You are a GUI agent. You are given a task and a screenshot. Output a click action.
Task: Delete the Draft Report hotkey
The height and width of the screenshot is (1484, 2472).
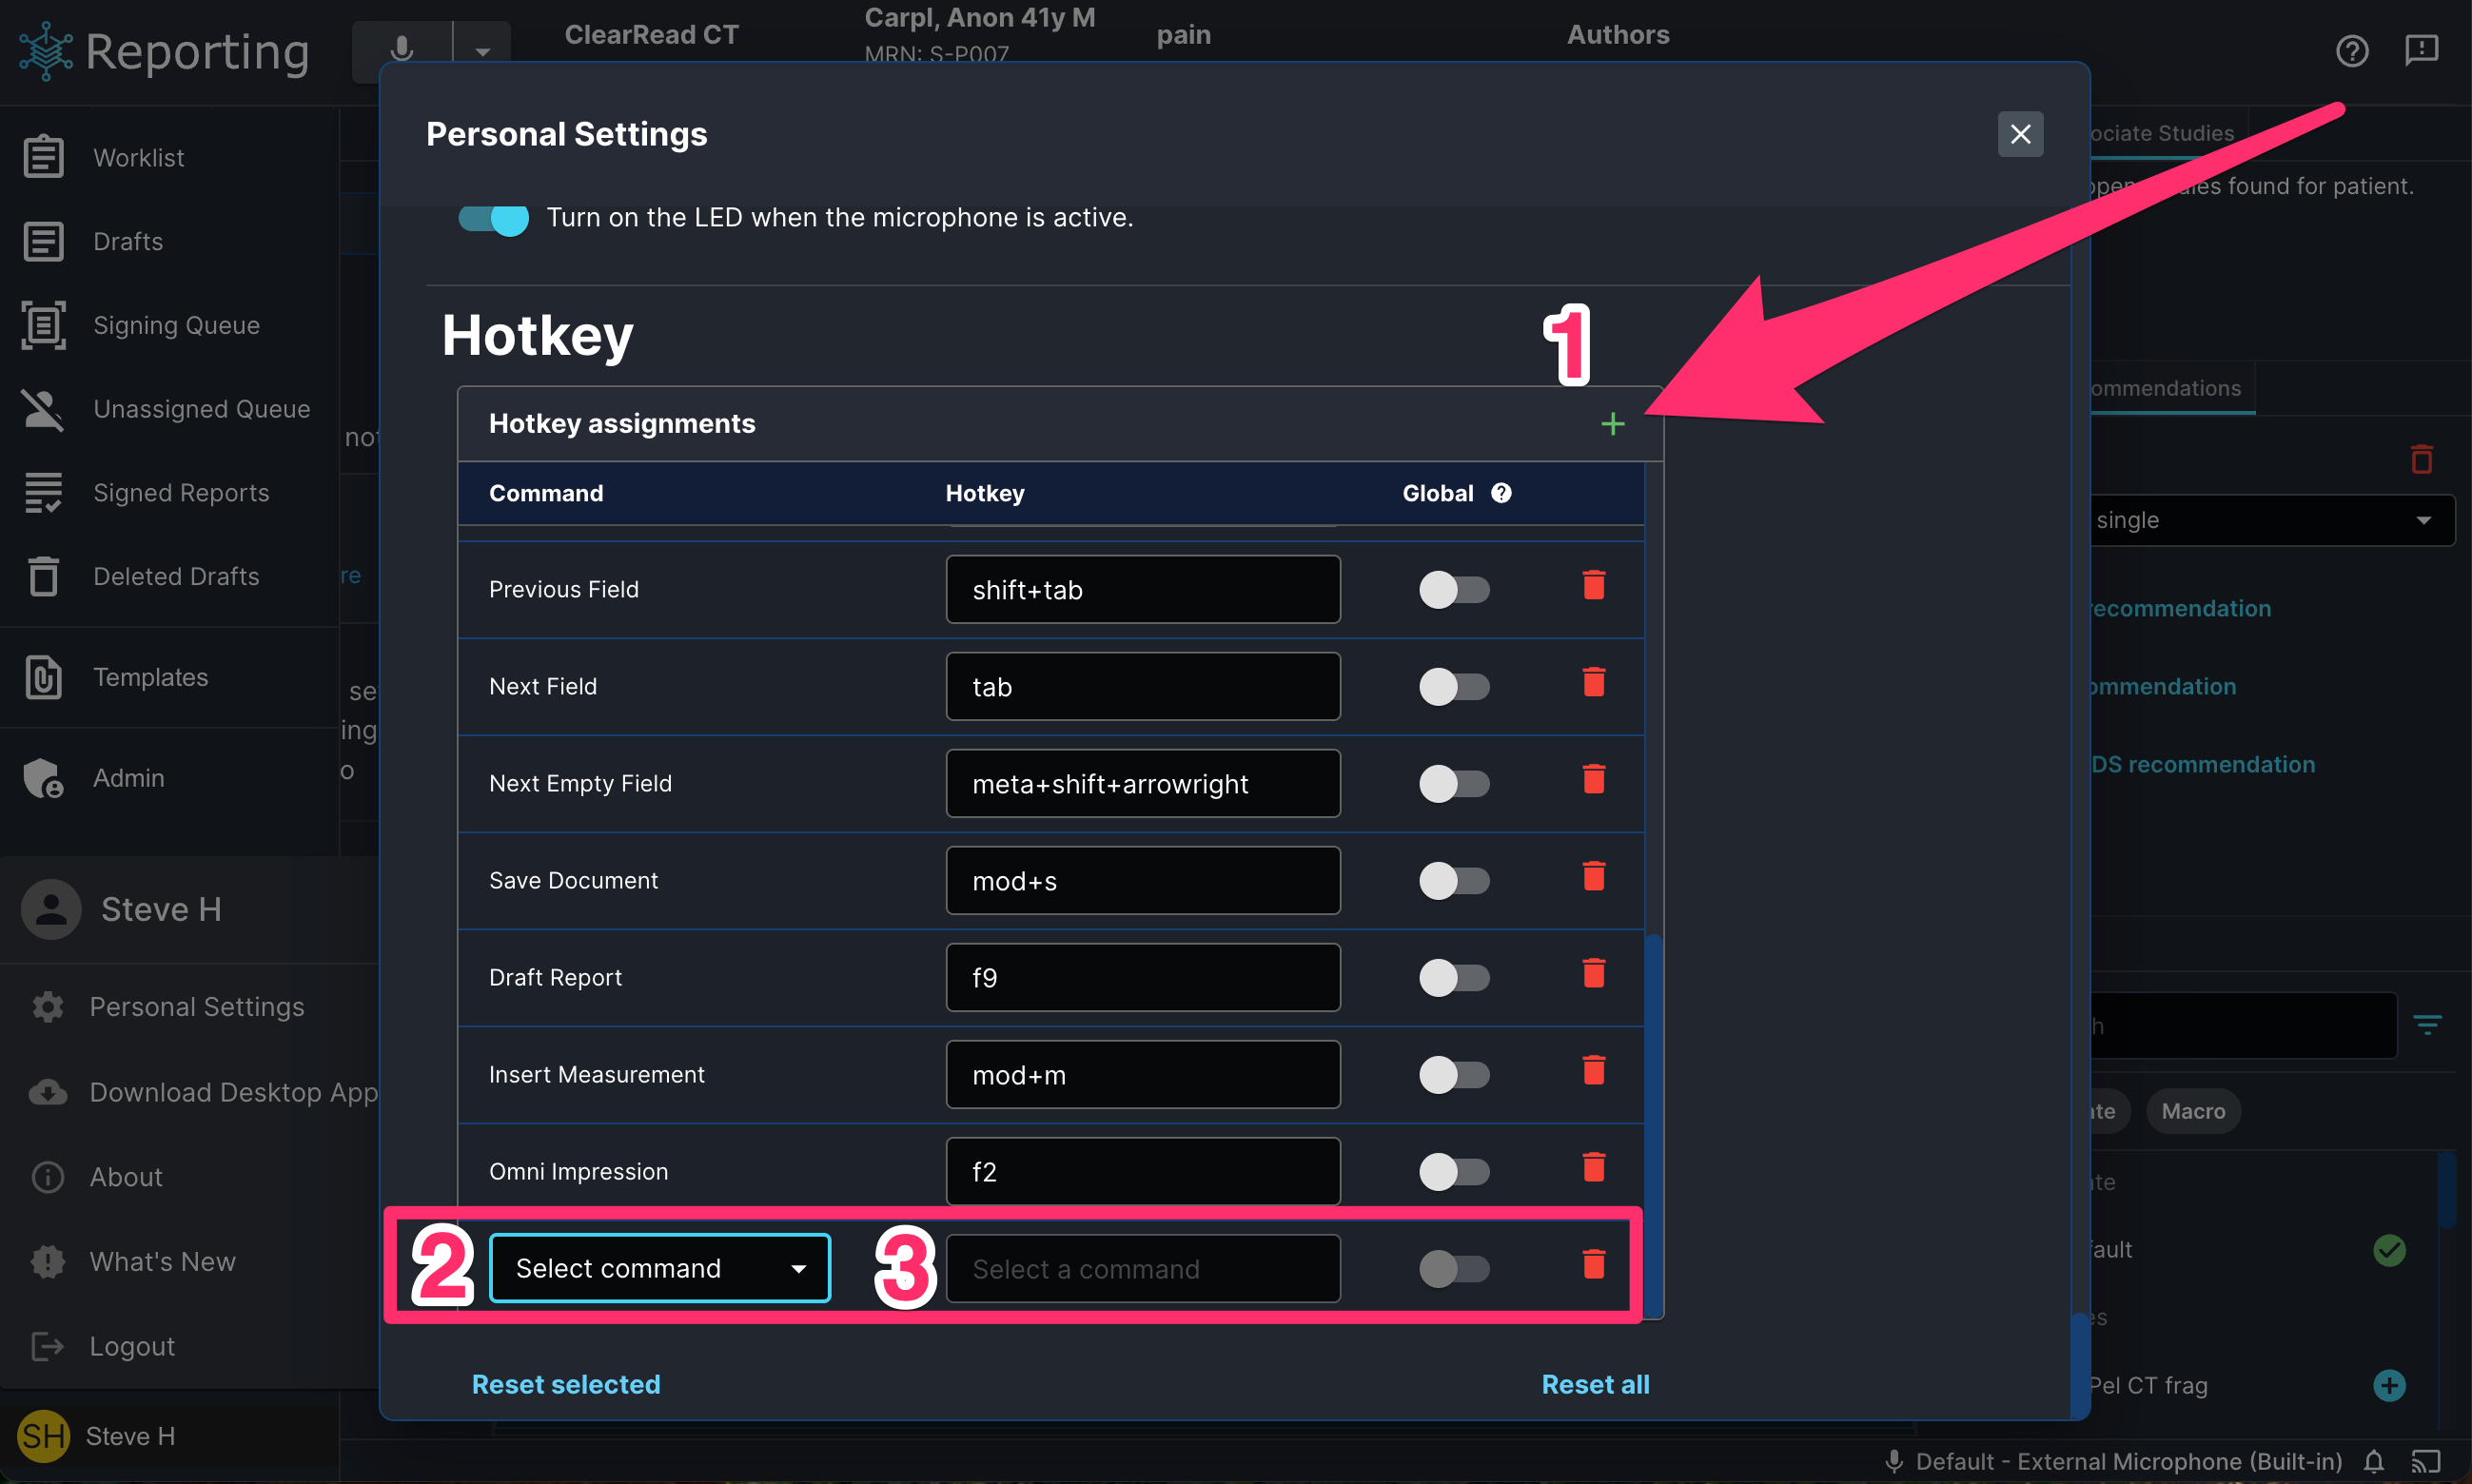tap(1594, 974)
